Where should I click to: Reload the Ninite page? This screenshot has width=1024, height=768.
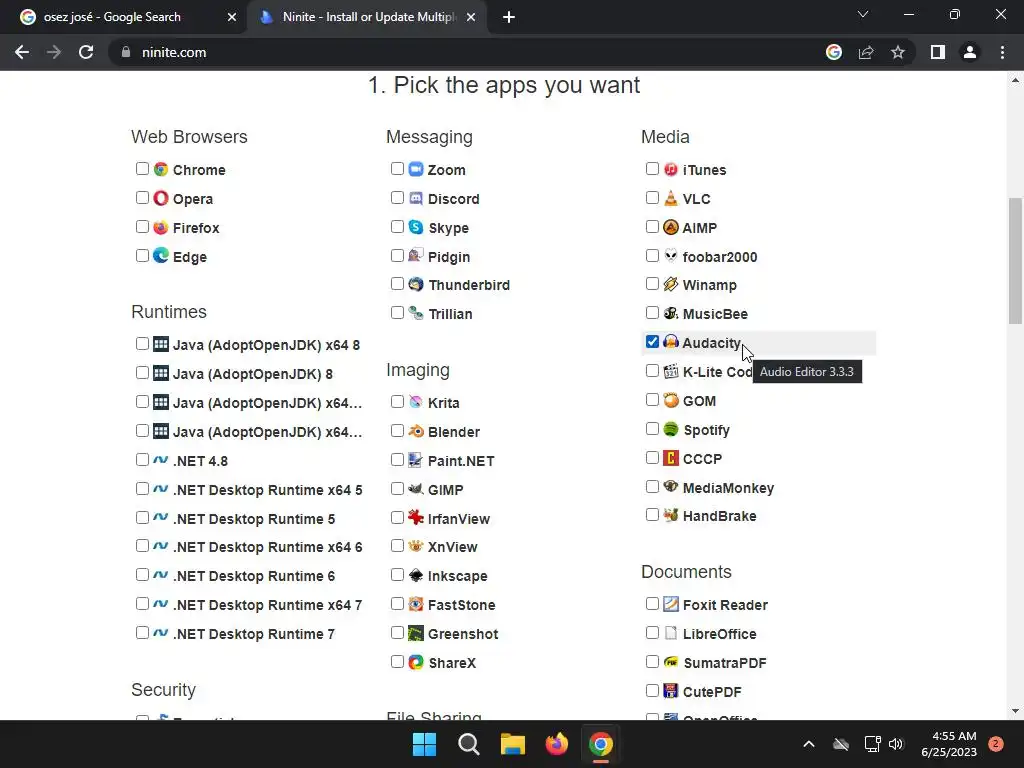(x=86, y=52)
